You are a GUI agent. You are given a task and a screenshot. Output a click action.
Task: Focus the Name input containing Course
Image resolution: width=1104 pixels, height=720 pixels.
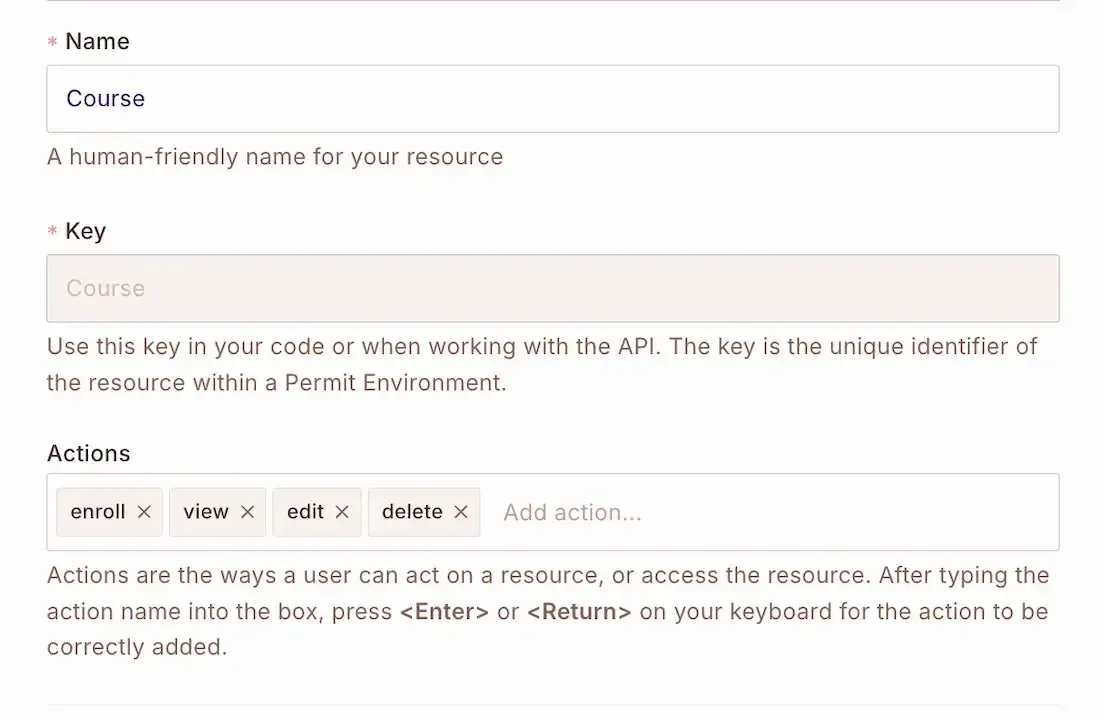coord(552,99)
